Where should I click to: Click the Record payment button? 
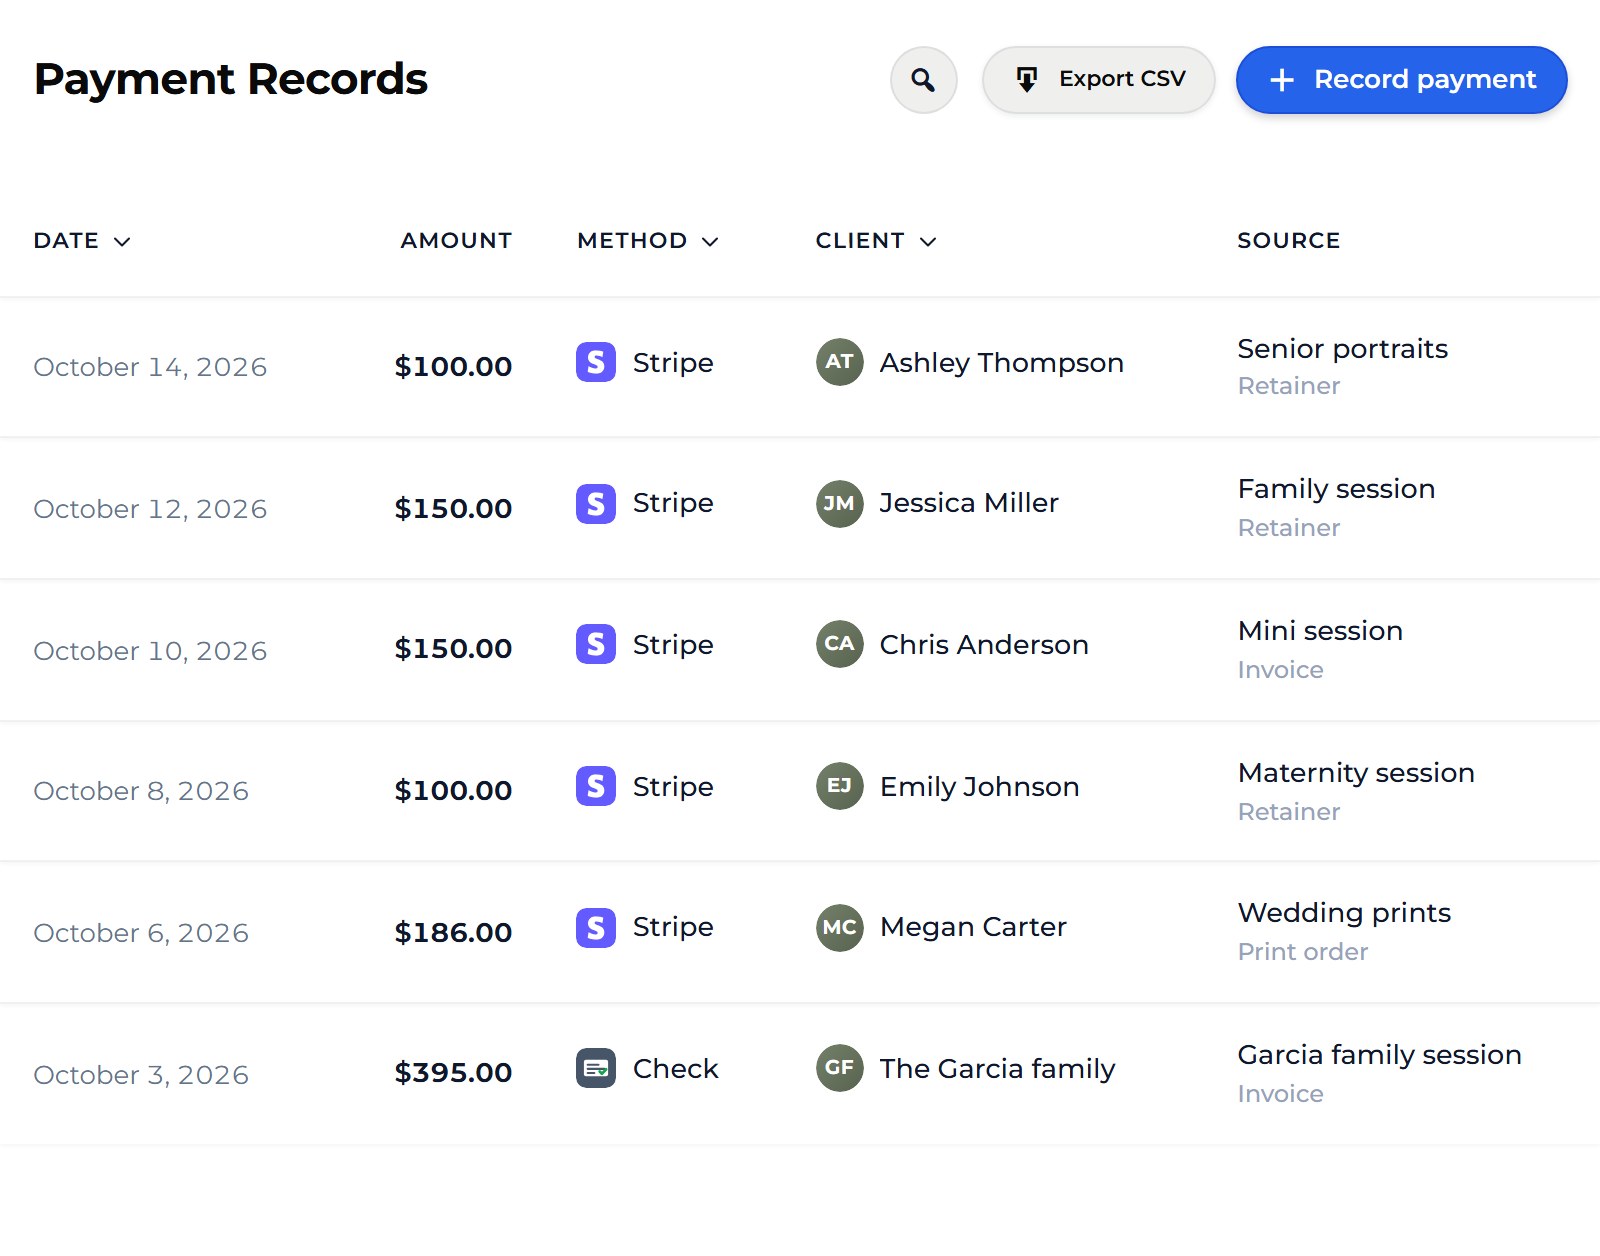coord(1401,80)
